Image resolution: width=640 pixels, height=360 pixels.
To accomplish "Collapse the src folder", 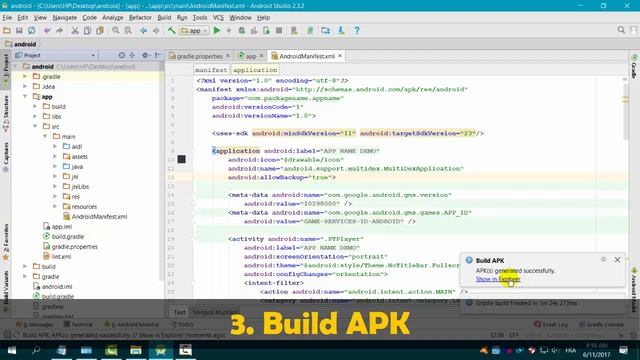I will click(x=35, y=127).
